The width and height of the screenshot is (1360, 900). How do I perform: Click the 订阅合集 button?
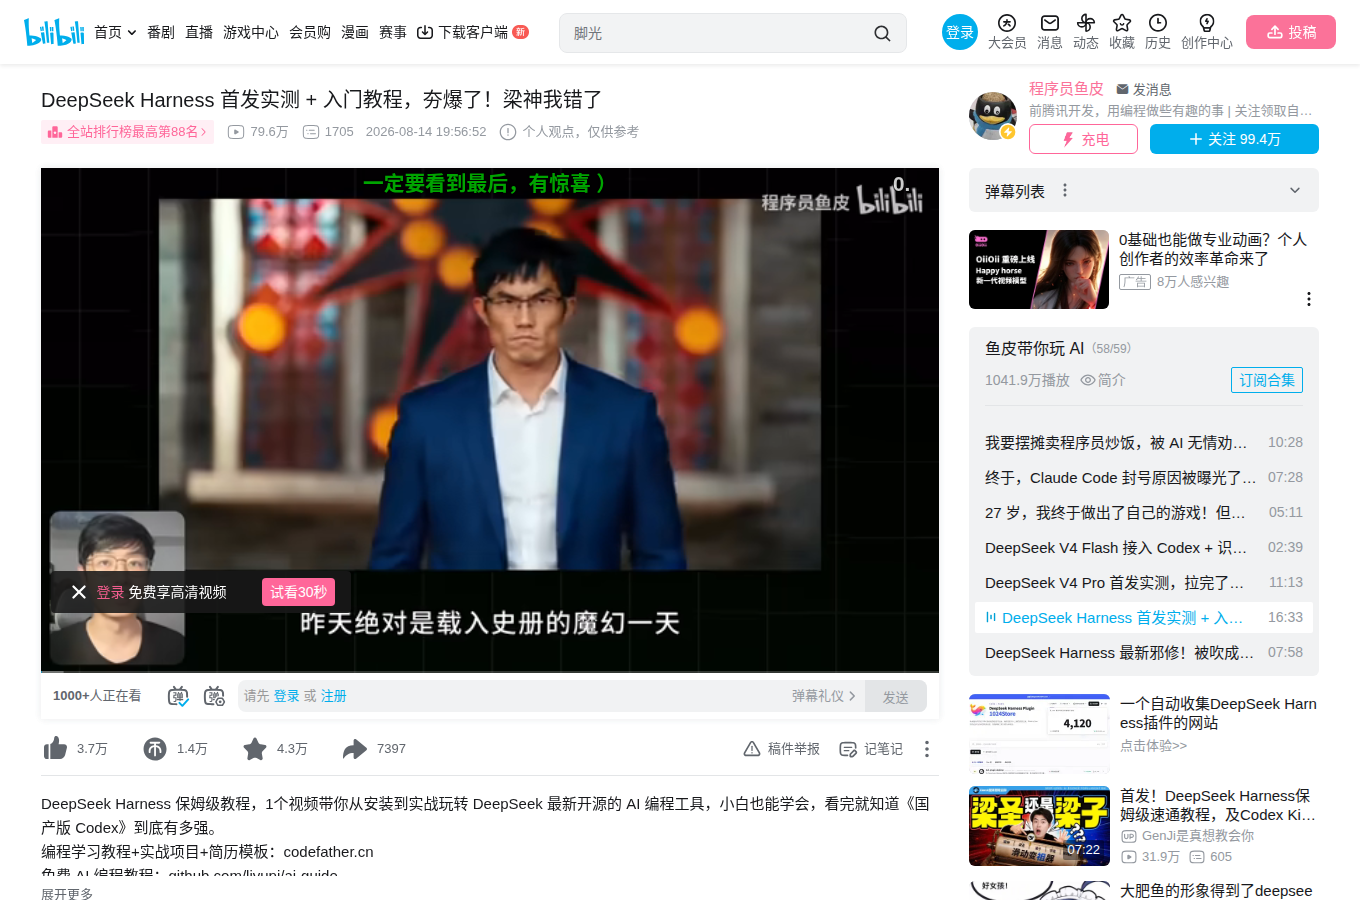pos(1267,380)
